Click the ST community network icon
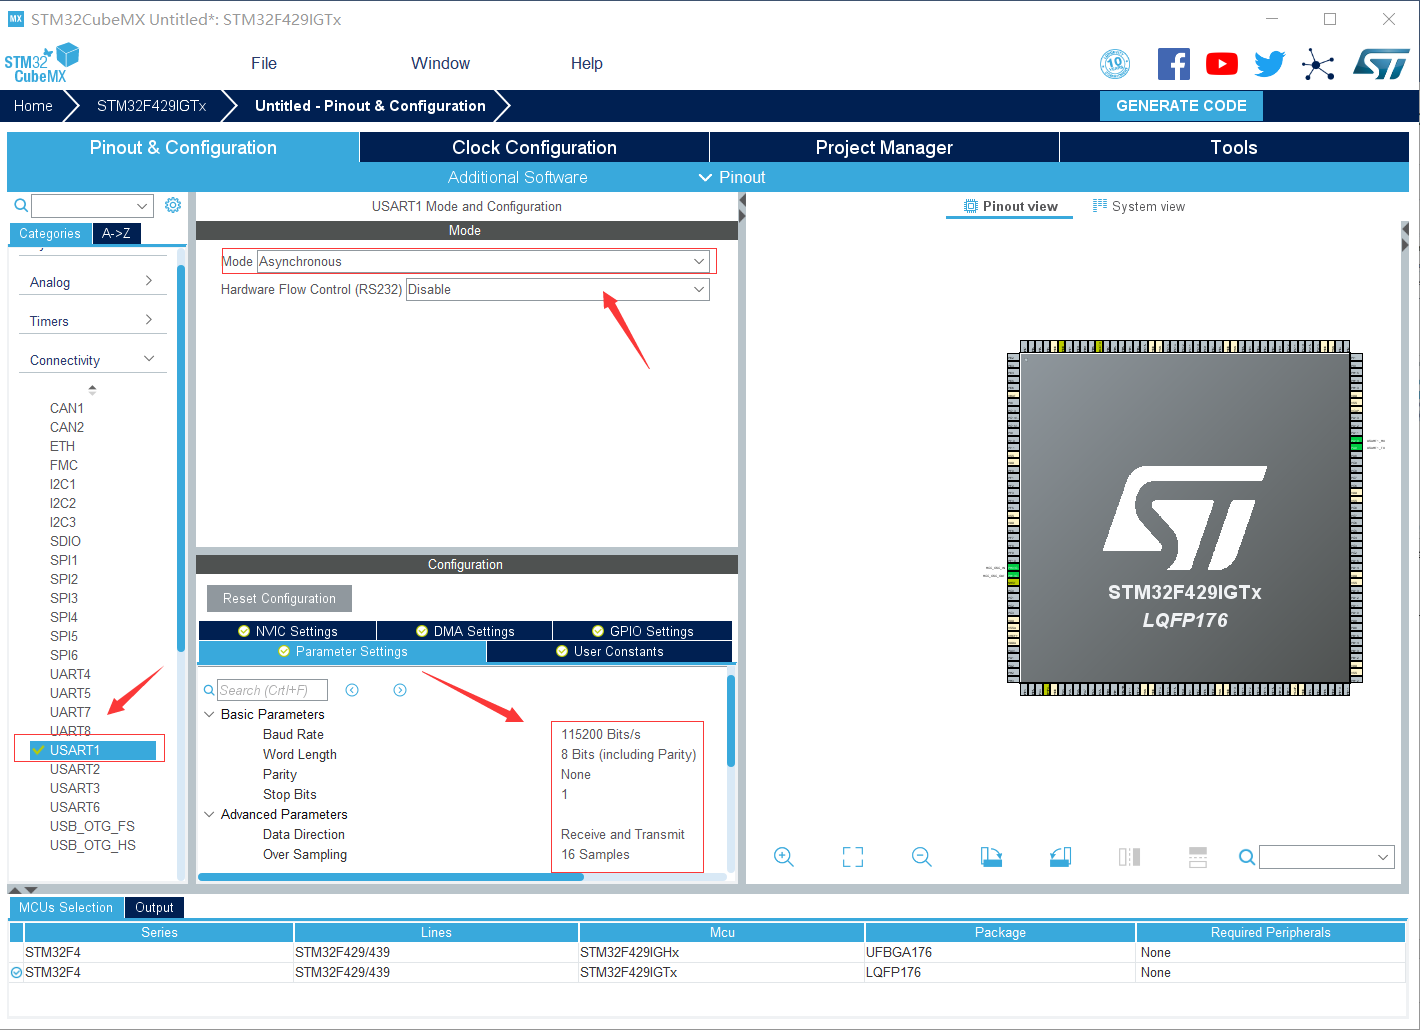The image size is (1420, 1030). click(1318, 65)
